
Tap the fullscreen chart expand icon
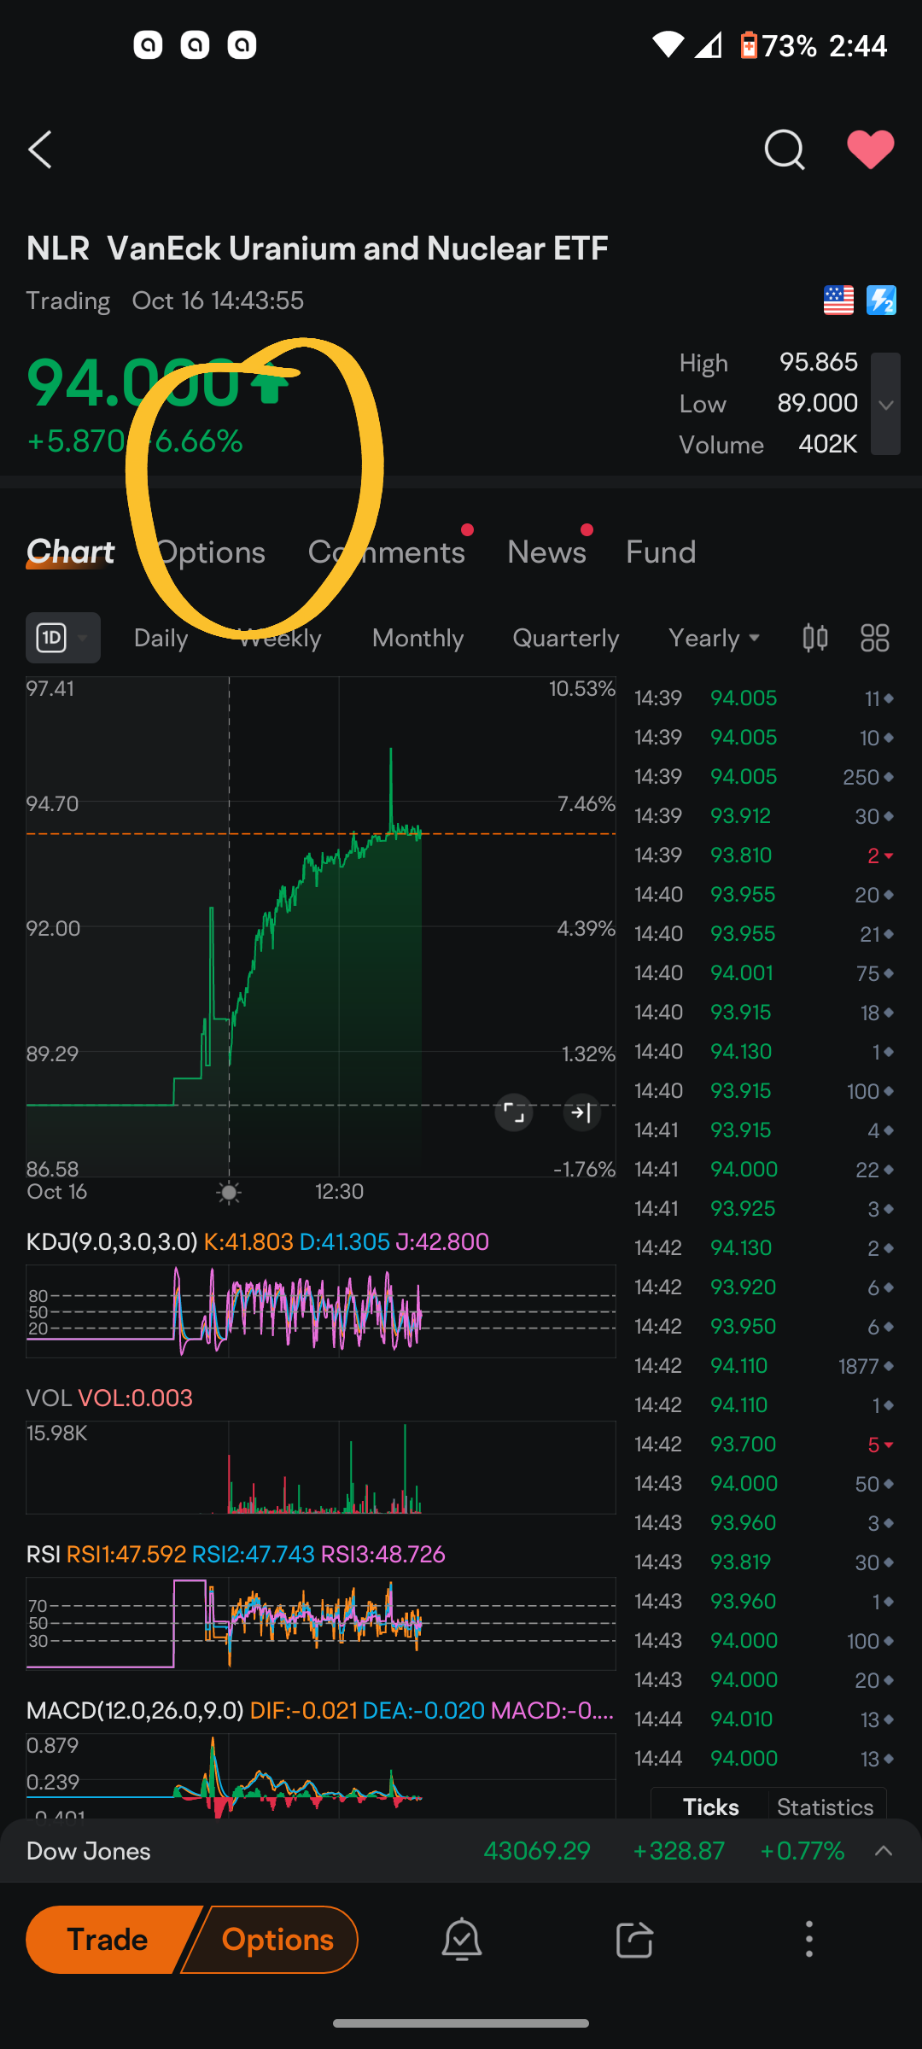514,1112
